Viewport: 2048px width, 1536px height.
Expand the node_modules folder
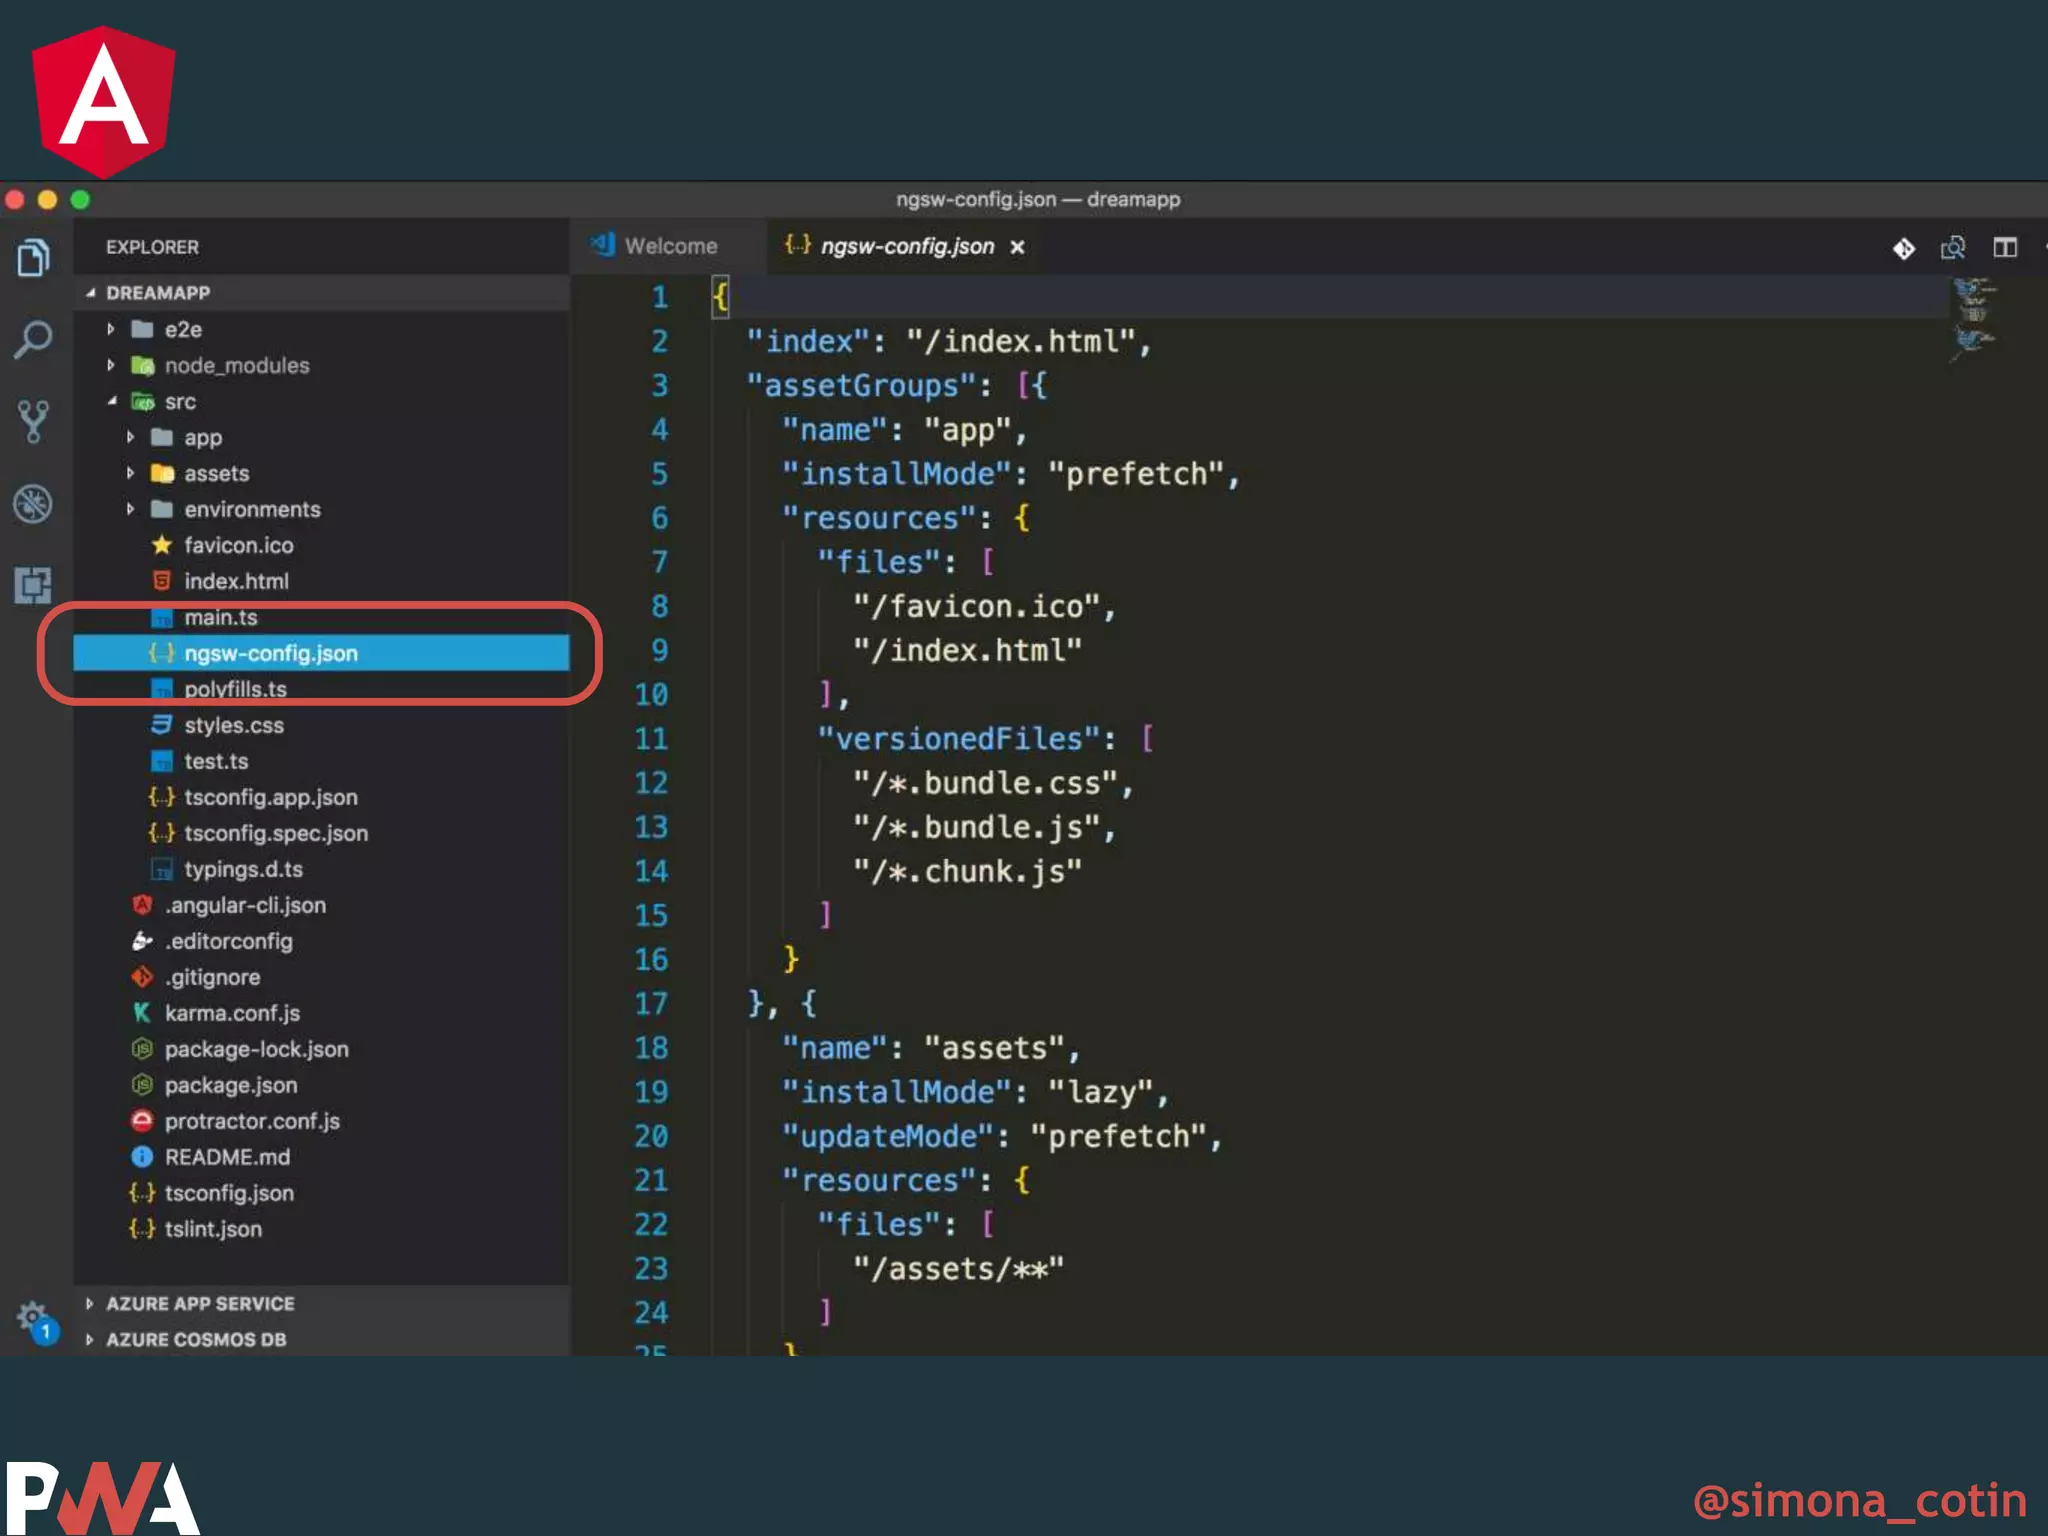(236, 366)
